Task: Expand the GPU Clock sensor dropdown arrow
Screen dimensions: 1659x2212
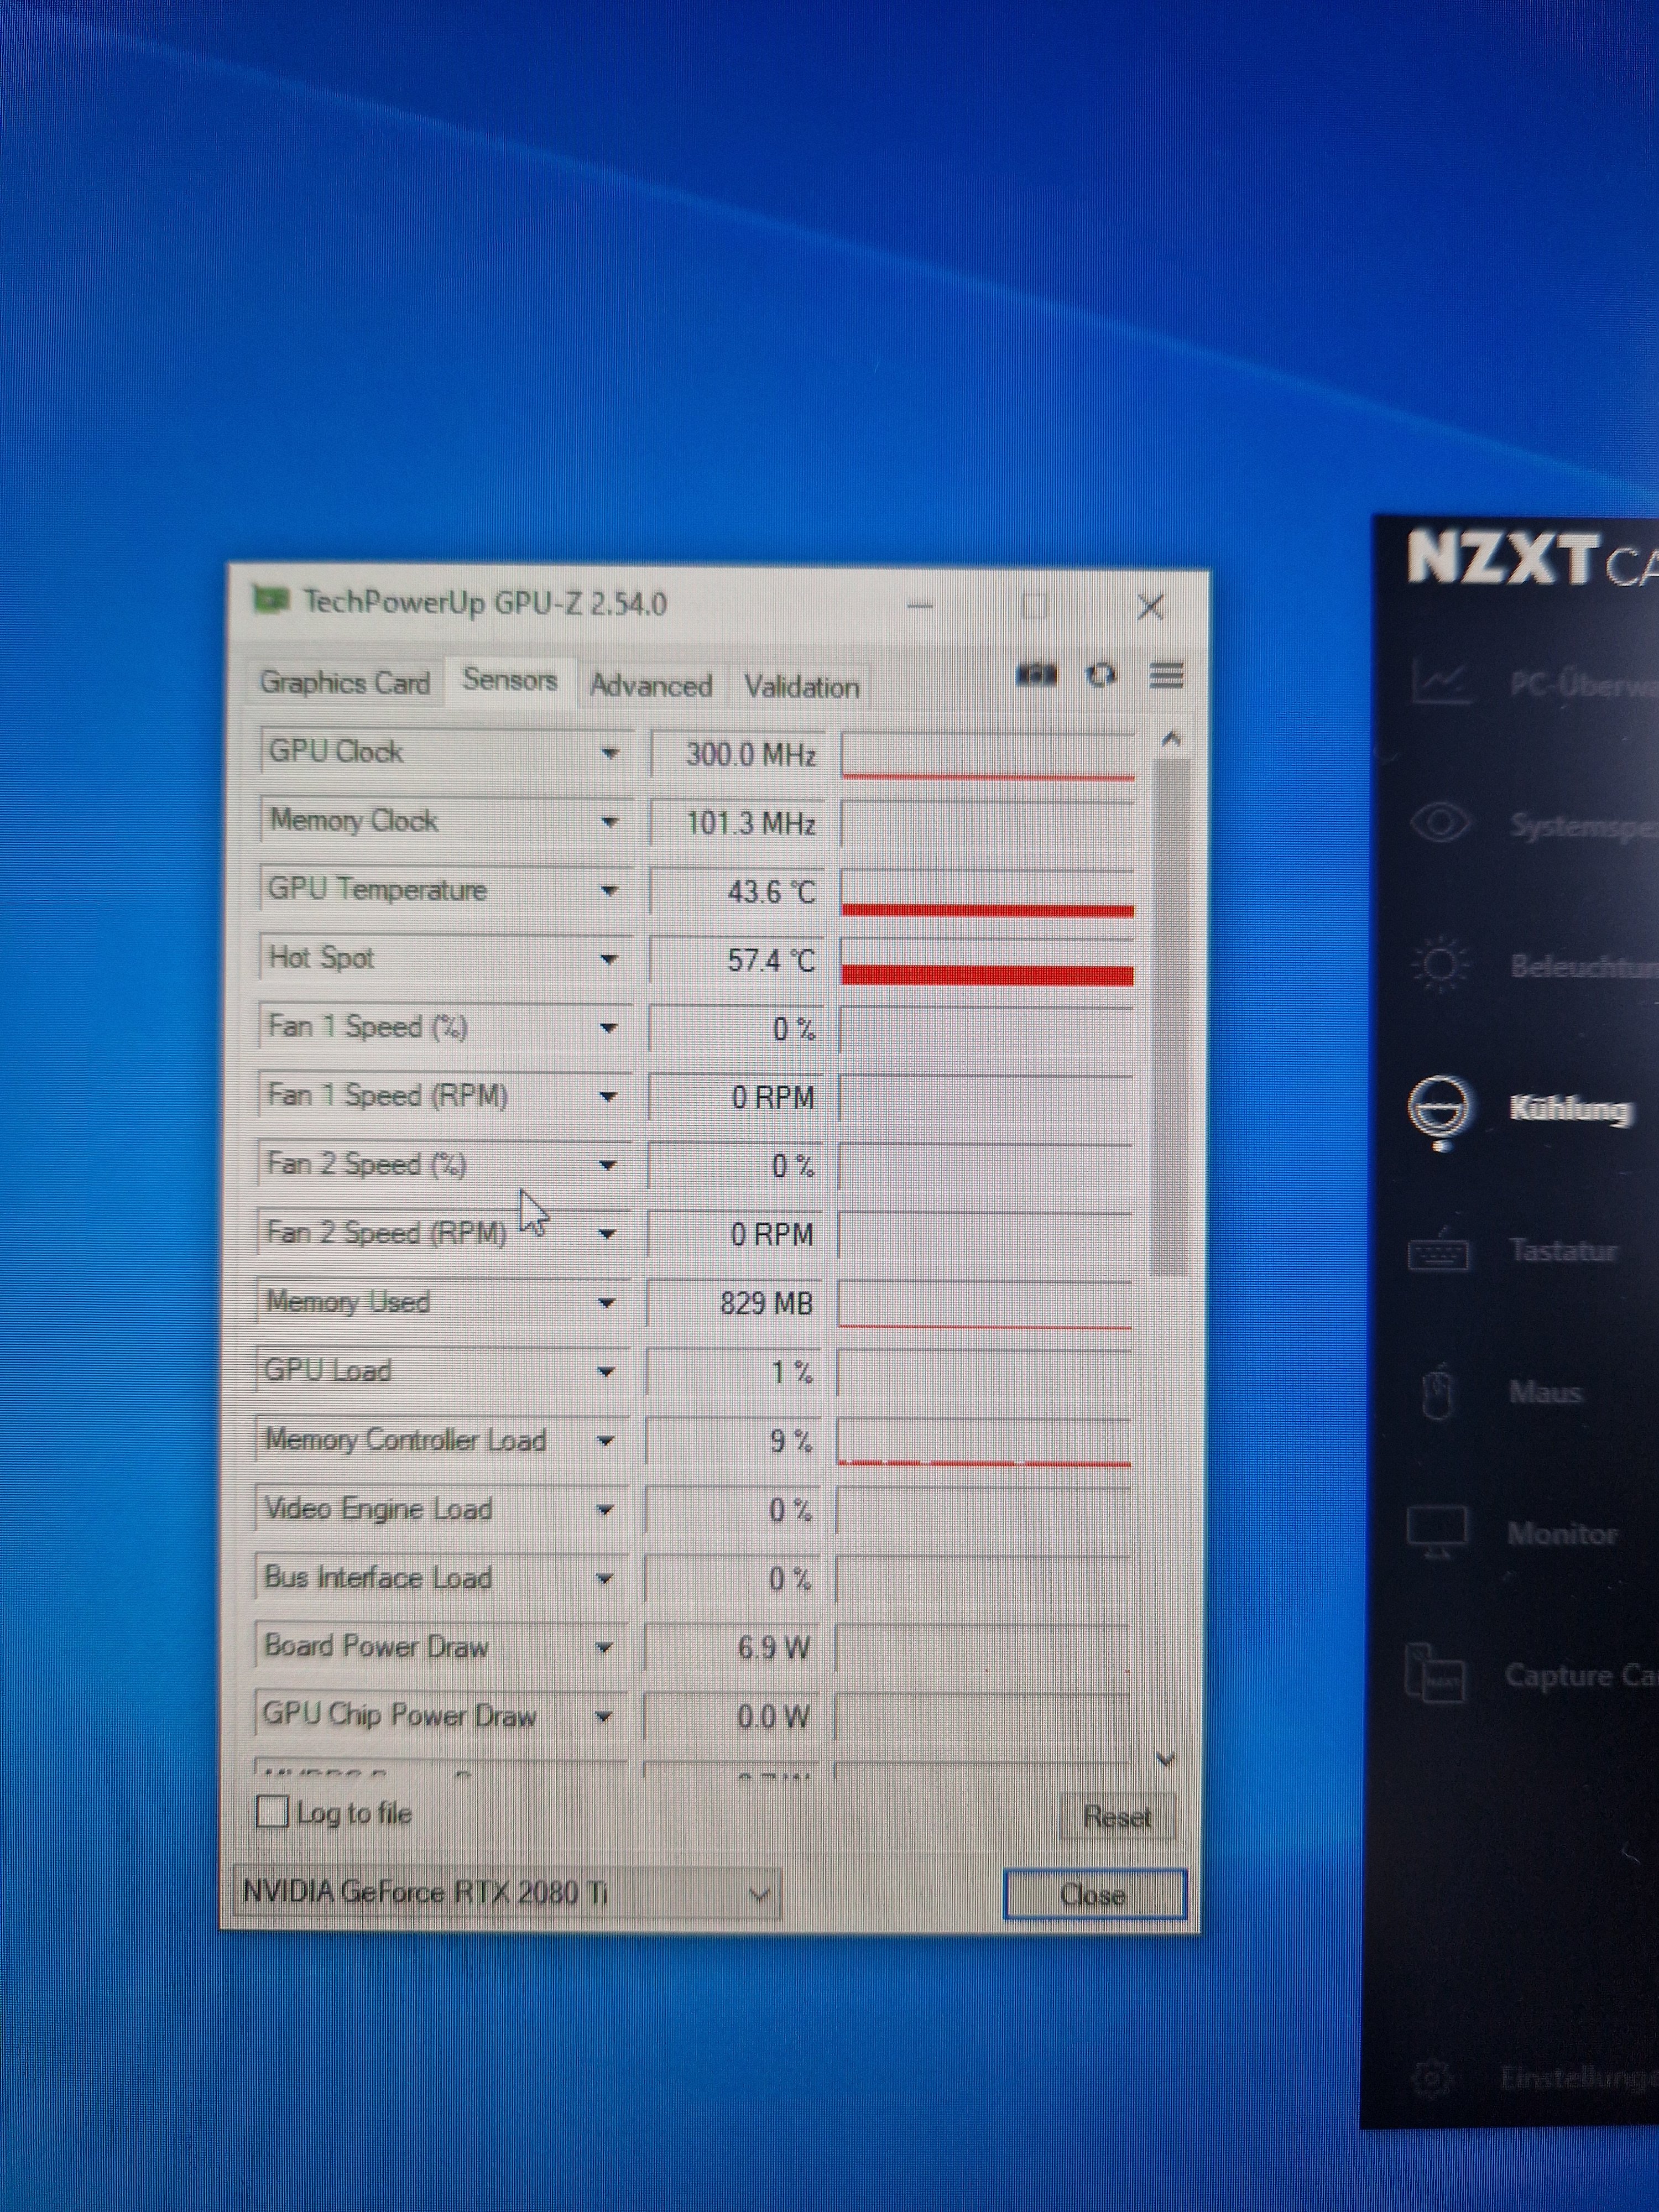Action: (x=609, y=753)
